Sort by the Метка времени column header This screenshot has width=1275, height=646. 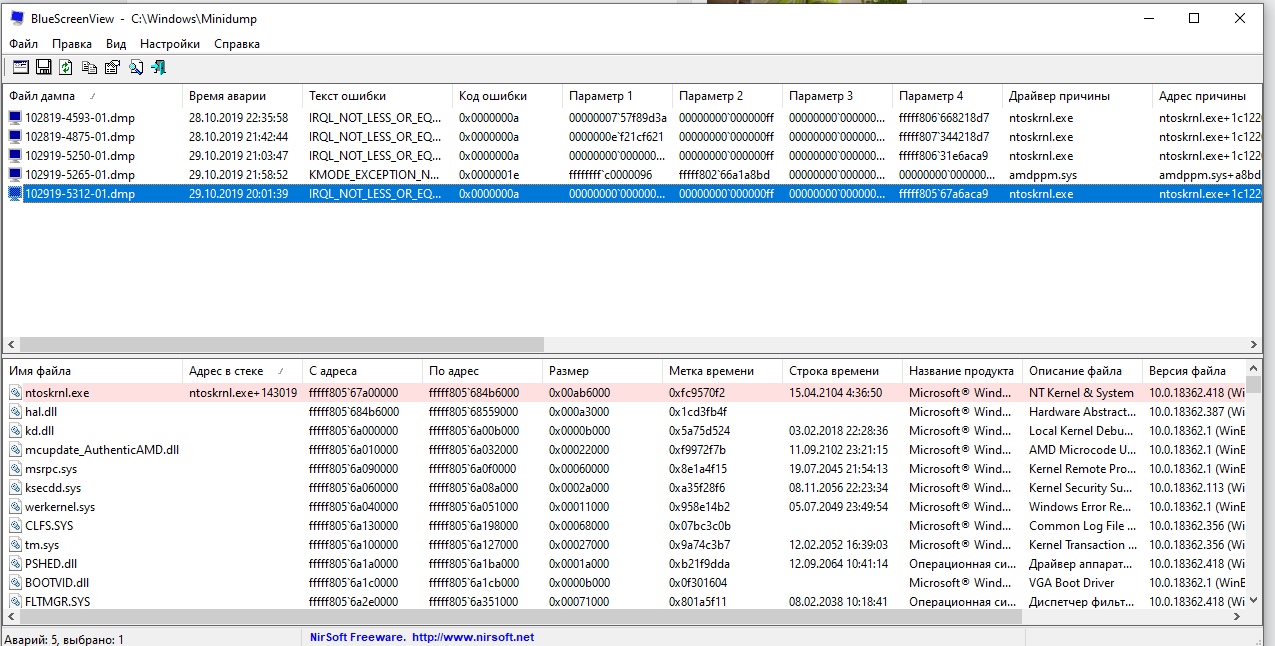coord(723,371)
